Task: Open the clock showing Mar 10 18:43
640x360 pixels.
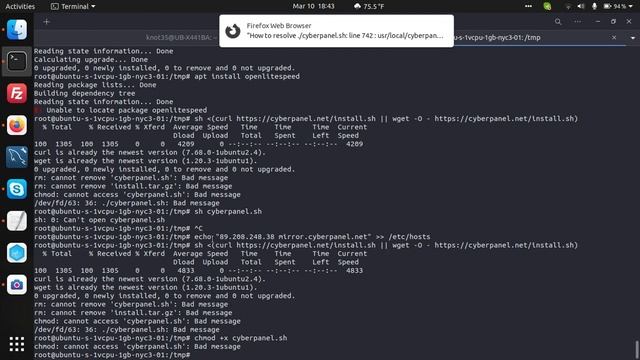Action: (313, 6)
